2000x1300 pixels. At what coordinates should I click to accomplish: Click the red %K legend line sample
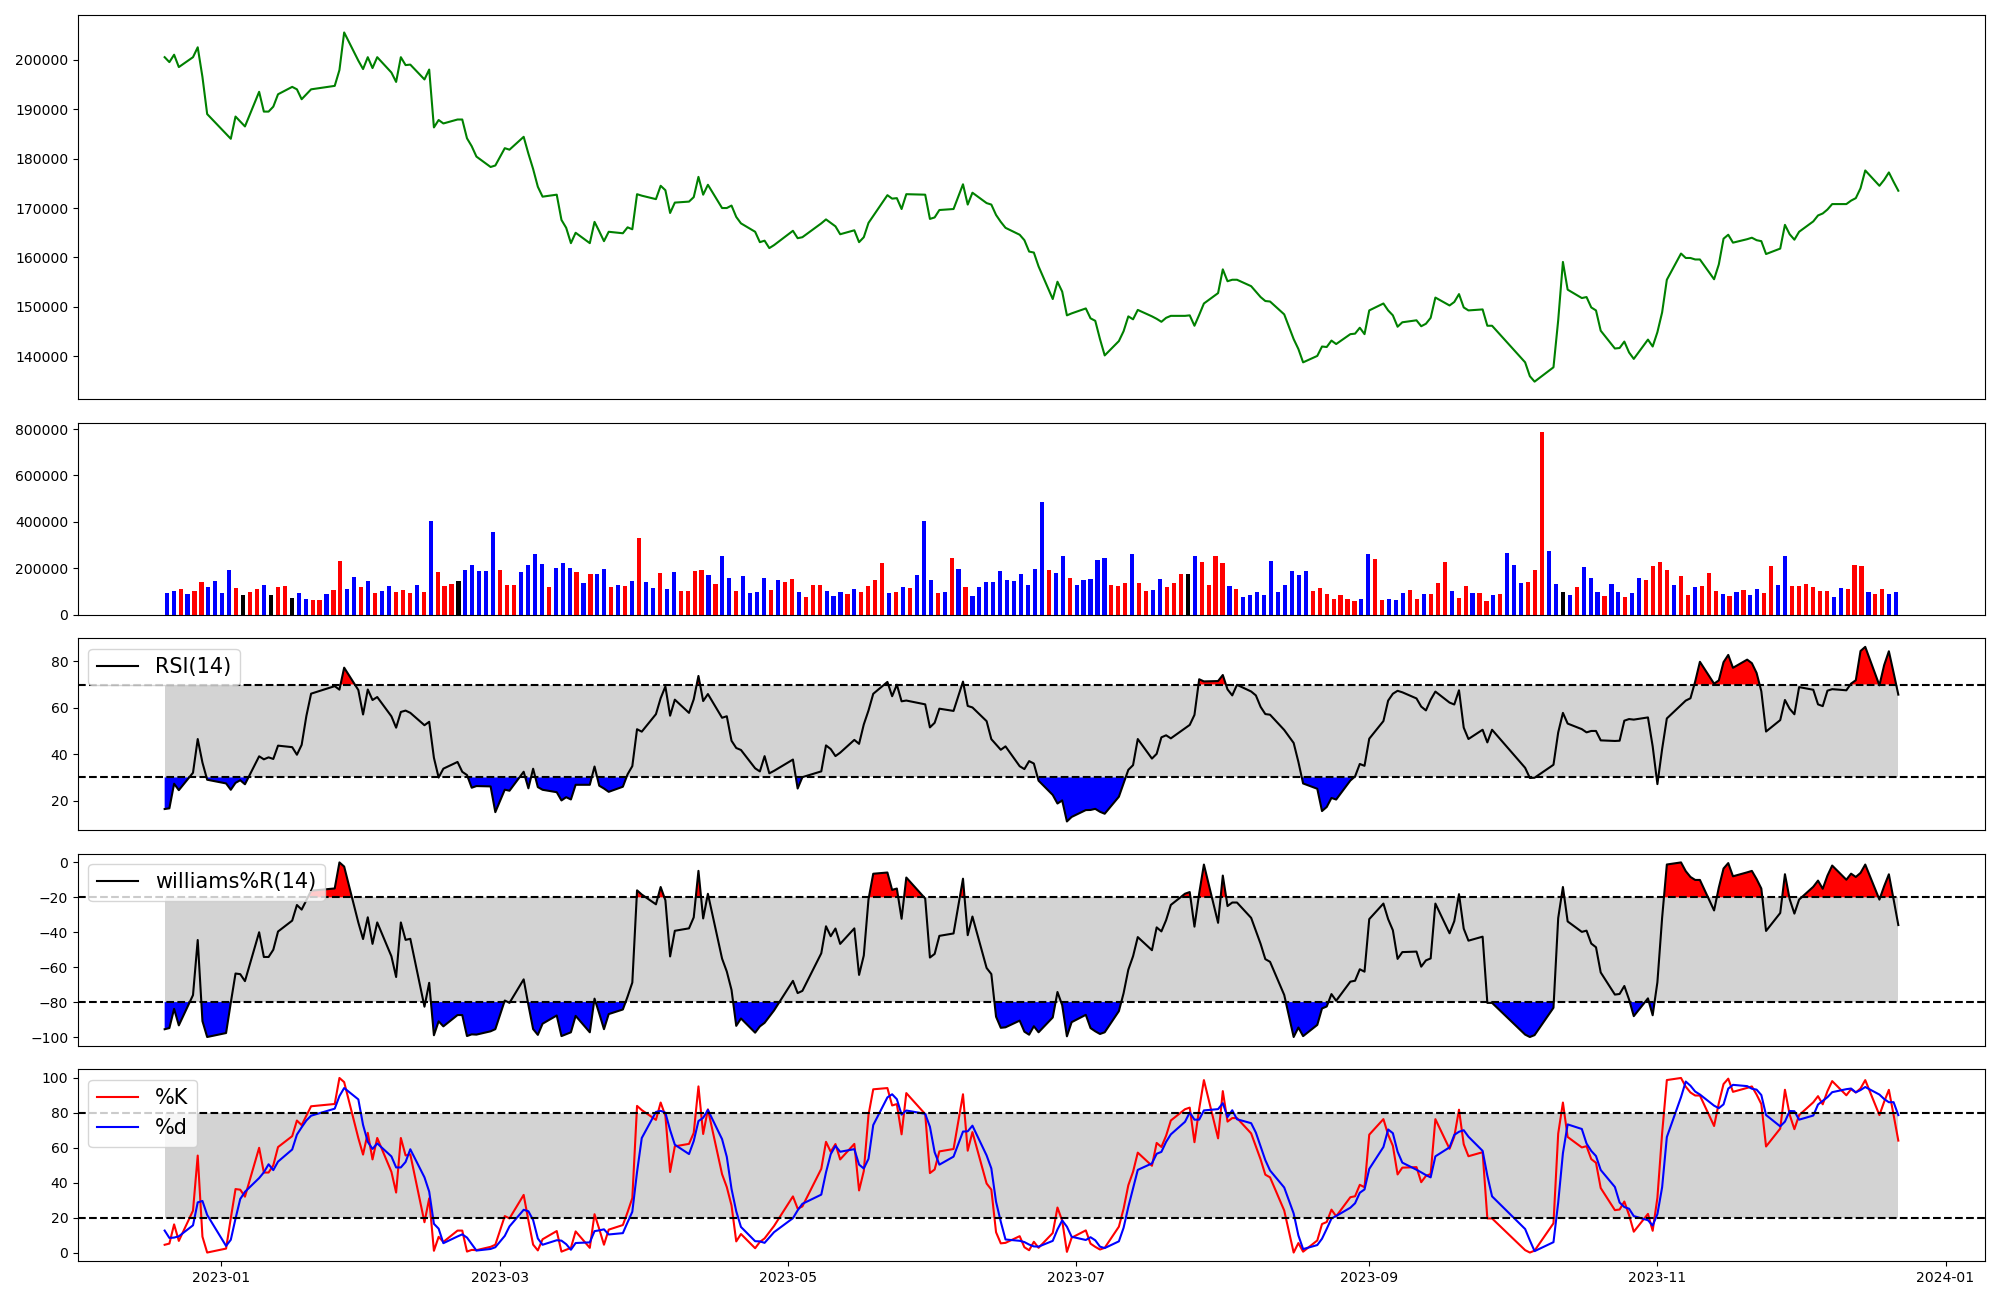pyautogui.click(x=117, y=1097)
